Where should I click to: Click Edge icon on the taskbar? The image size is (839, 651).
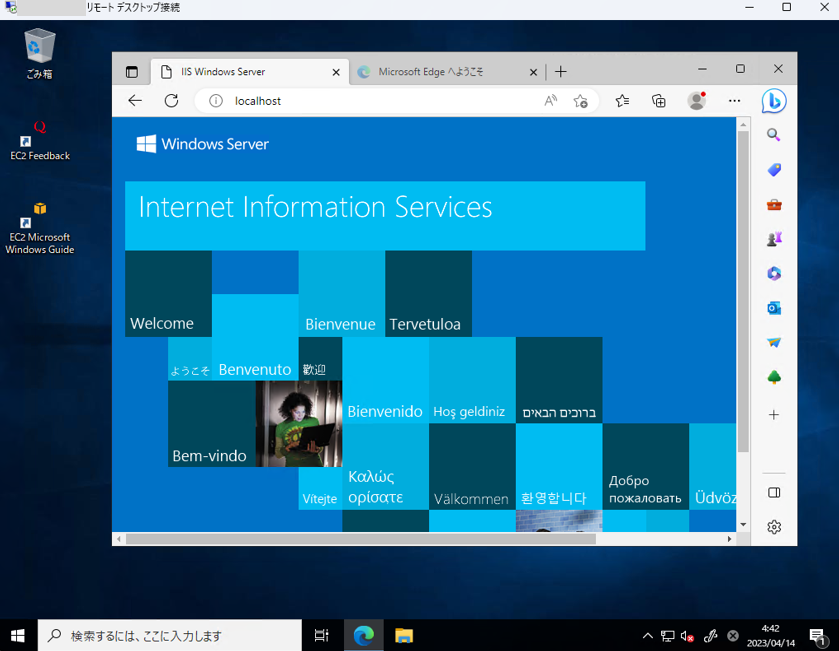point(363,635)
